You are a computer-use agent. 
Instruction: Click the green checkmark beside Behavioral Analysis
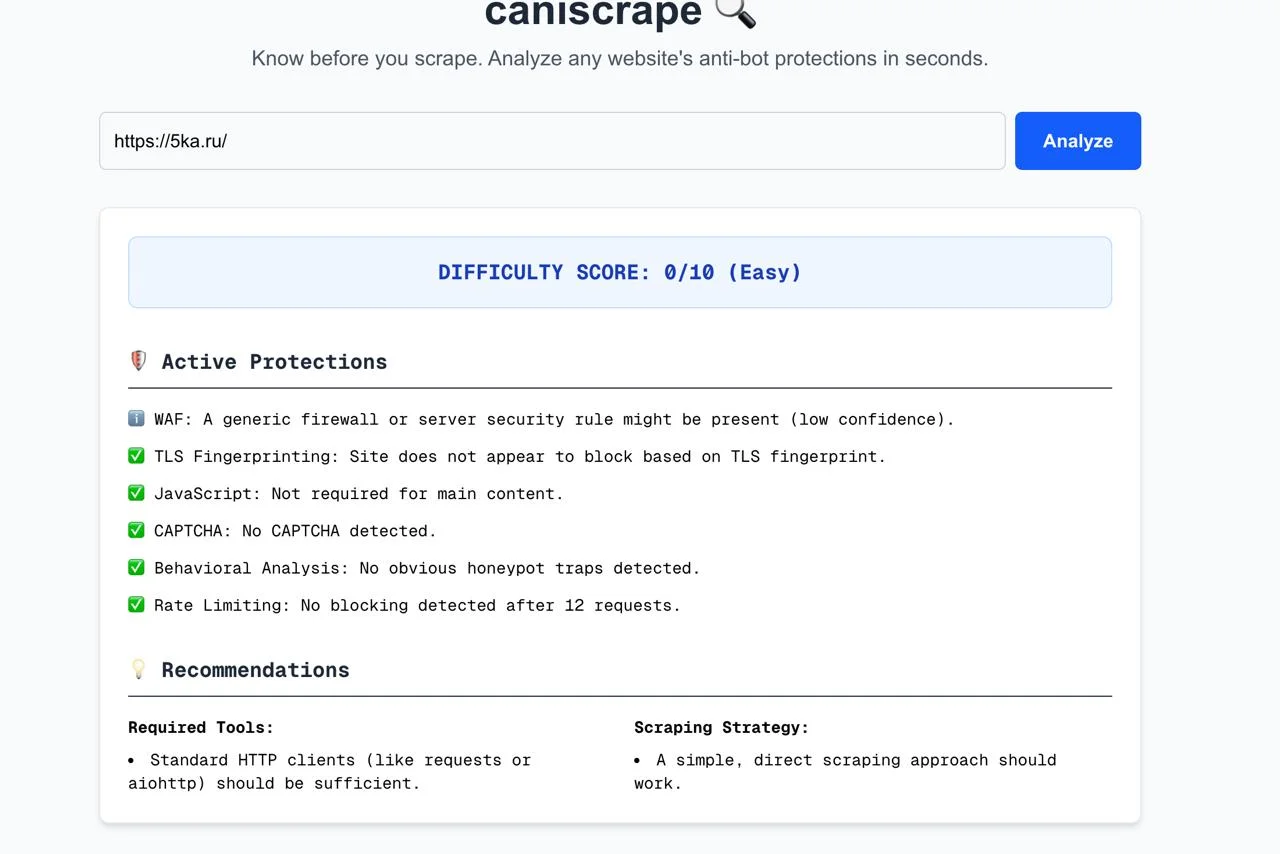(x=137, y=567)
